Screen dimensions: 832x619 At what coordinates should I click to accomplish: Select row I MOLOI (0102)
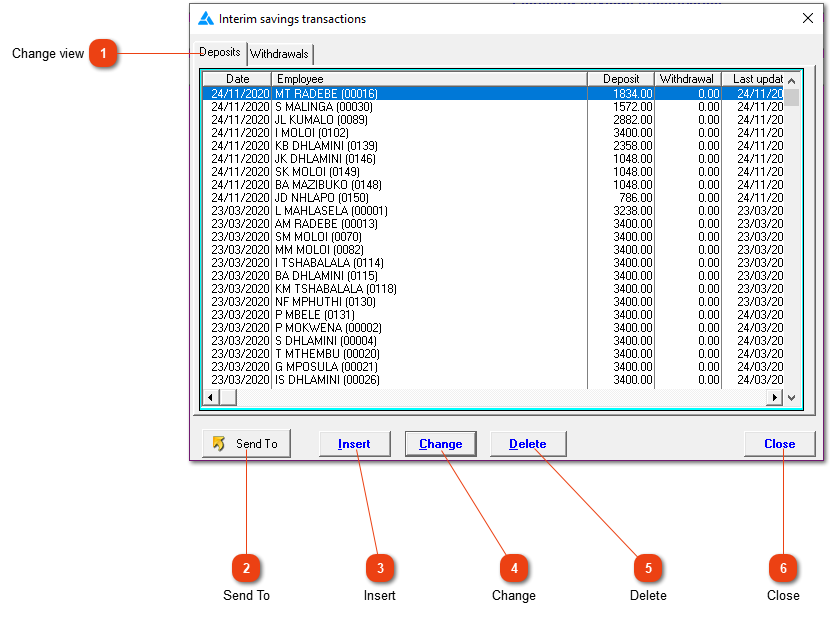coord(493,133)
